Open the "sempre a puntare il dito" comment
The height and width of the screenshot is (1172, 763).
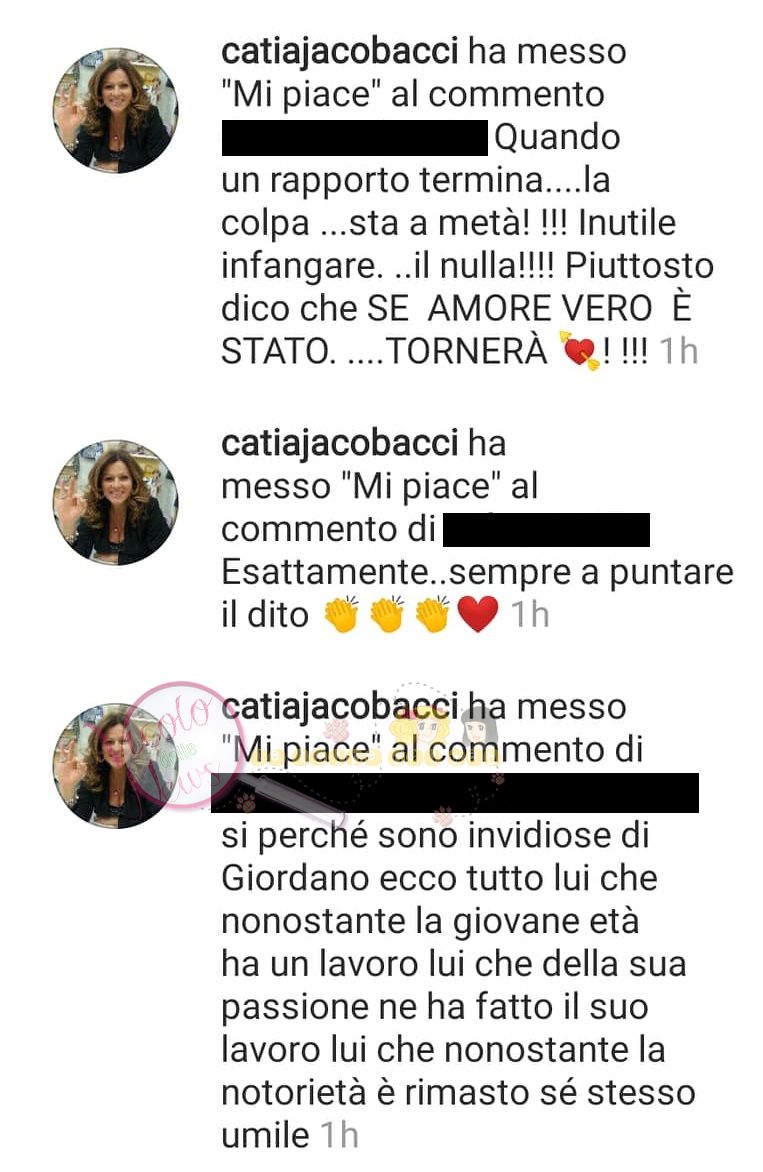click(478, 593)
